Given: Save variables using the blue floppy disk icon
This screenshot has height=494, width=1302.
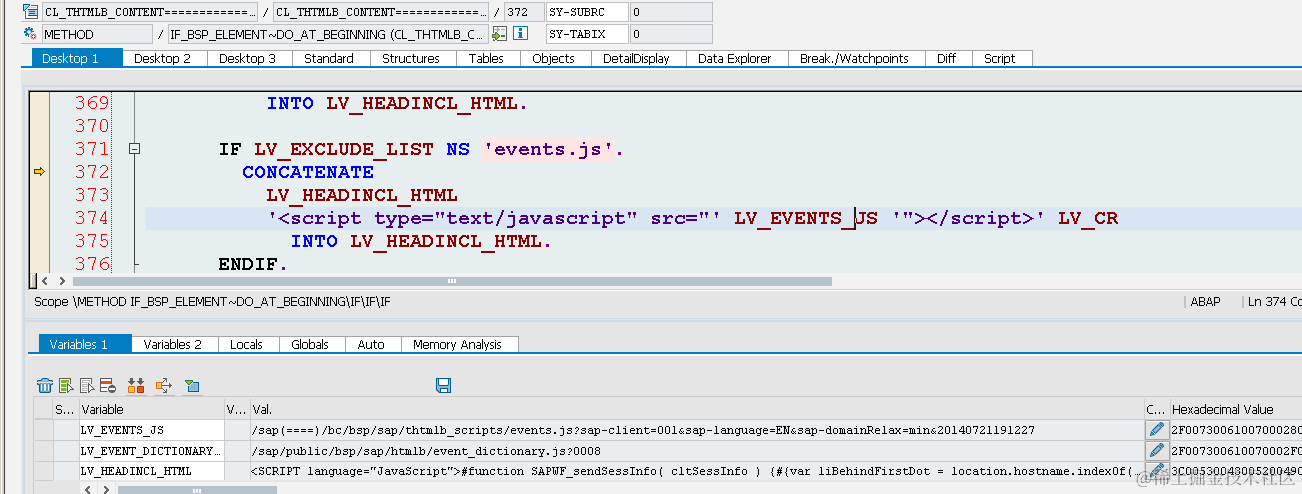Looking at the screenshot, I should [444, 385].
